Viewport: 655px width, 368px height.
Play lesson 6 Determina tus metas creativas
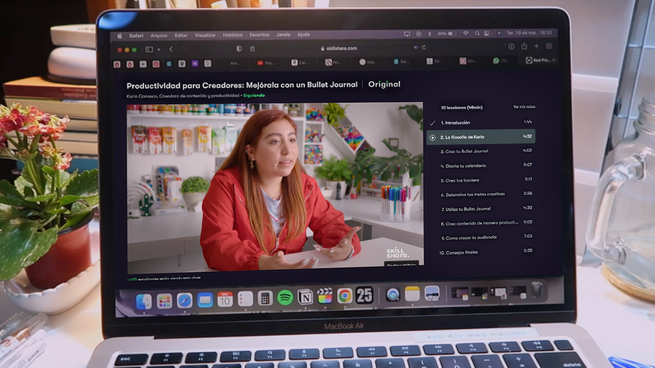pos(481,195)
